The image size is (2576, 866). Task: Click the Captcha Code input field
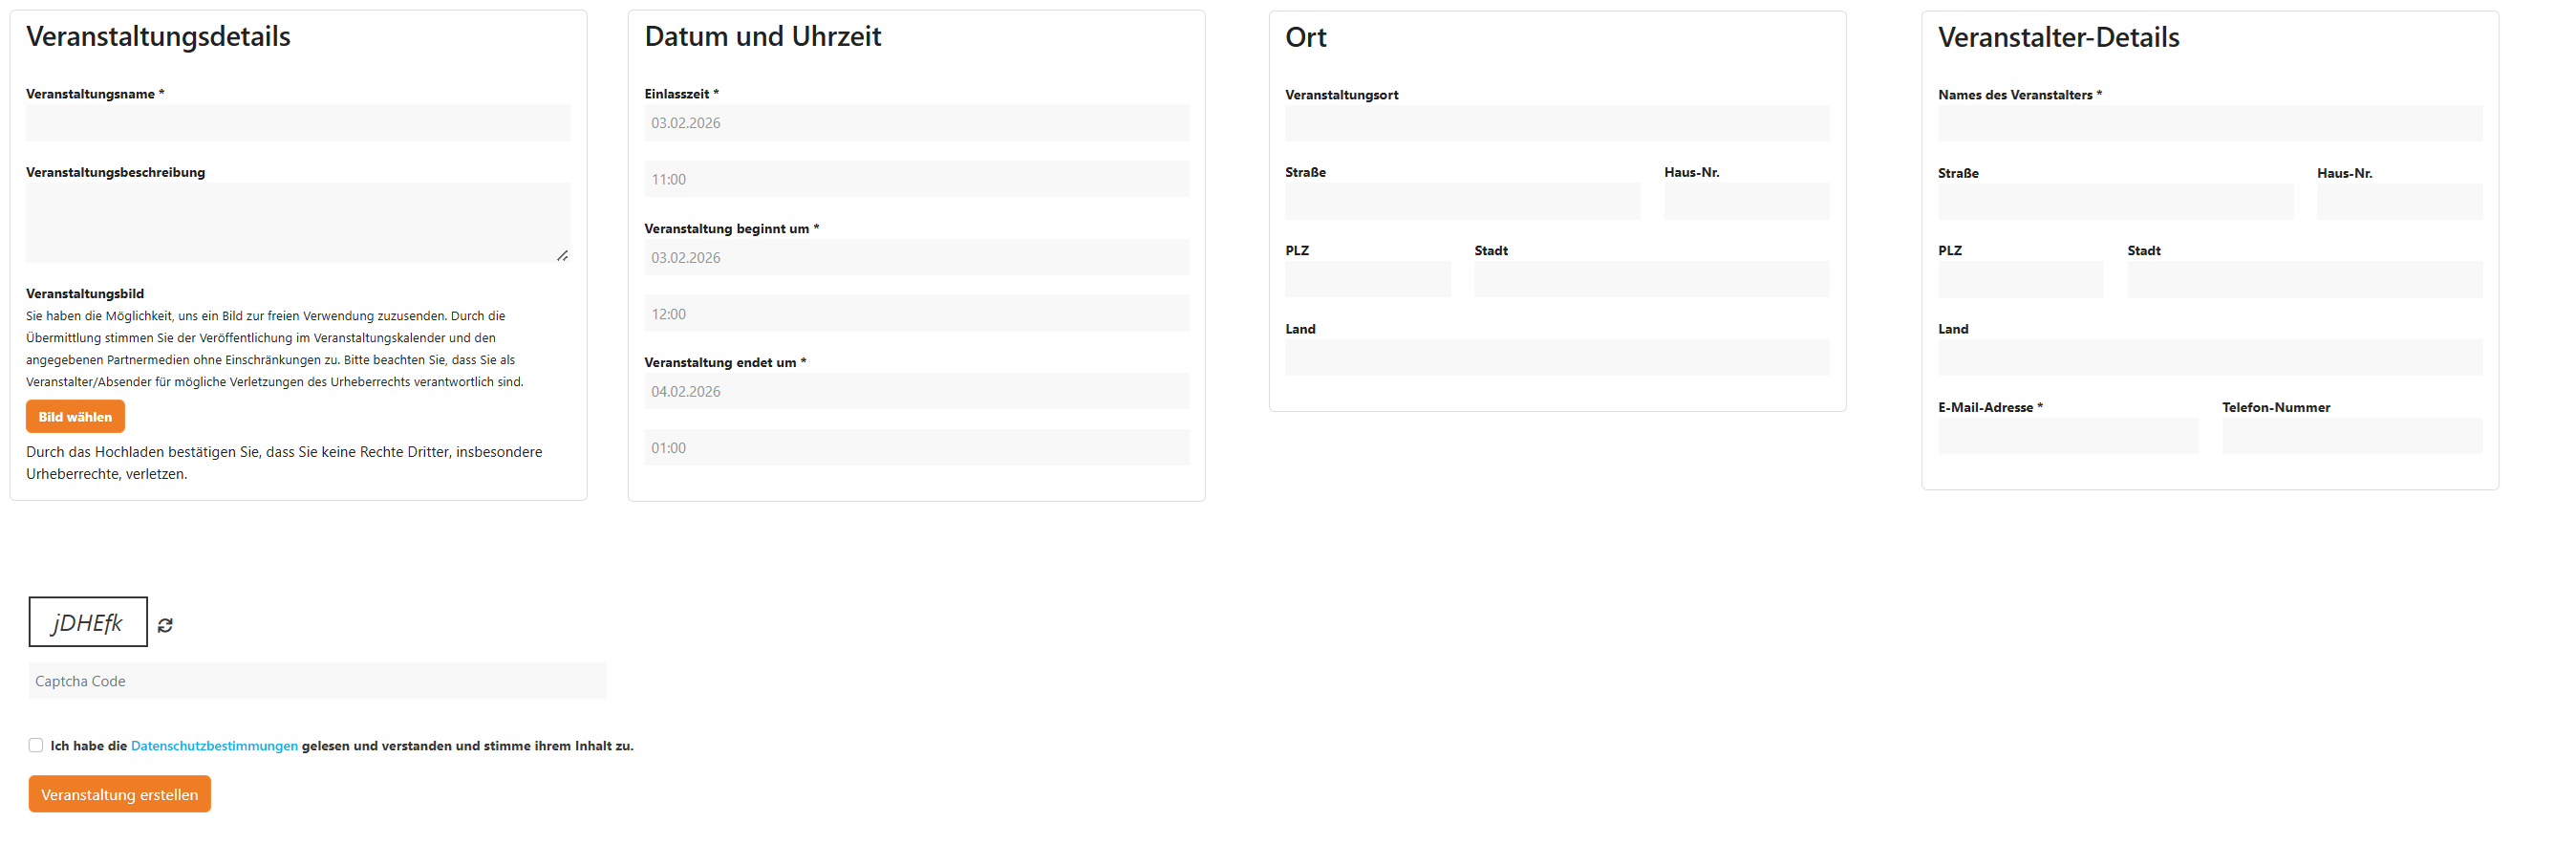(317, 681)
